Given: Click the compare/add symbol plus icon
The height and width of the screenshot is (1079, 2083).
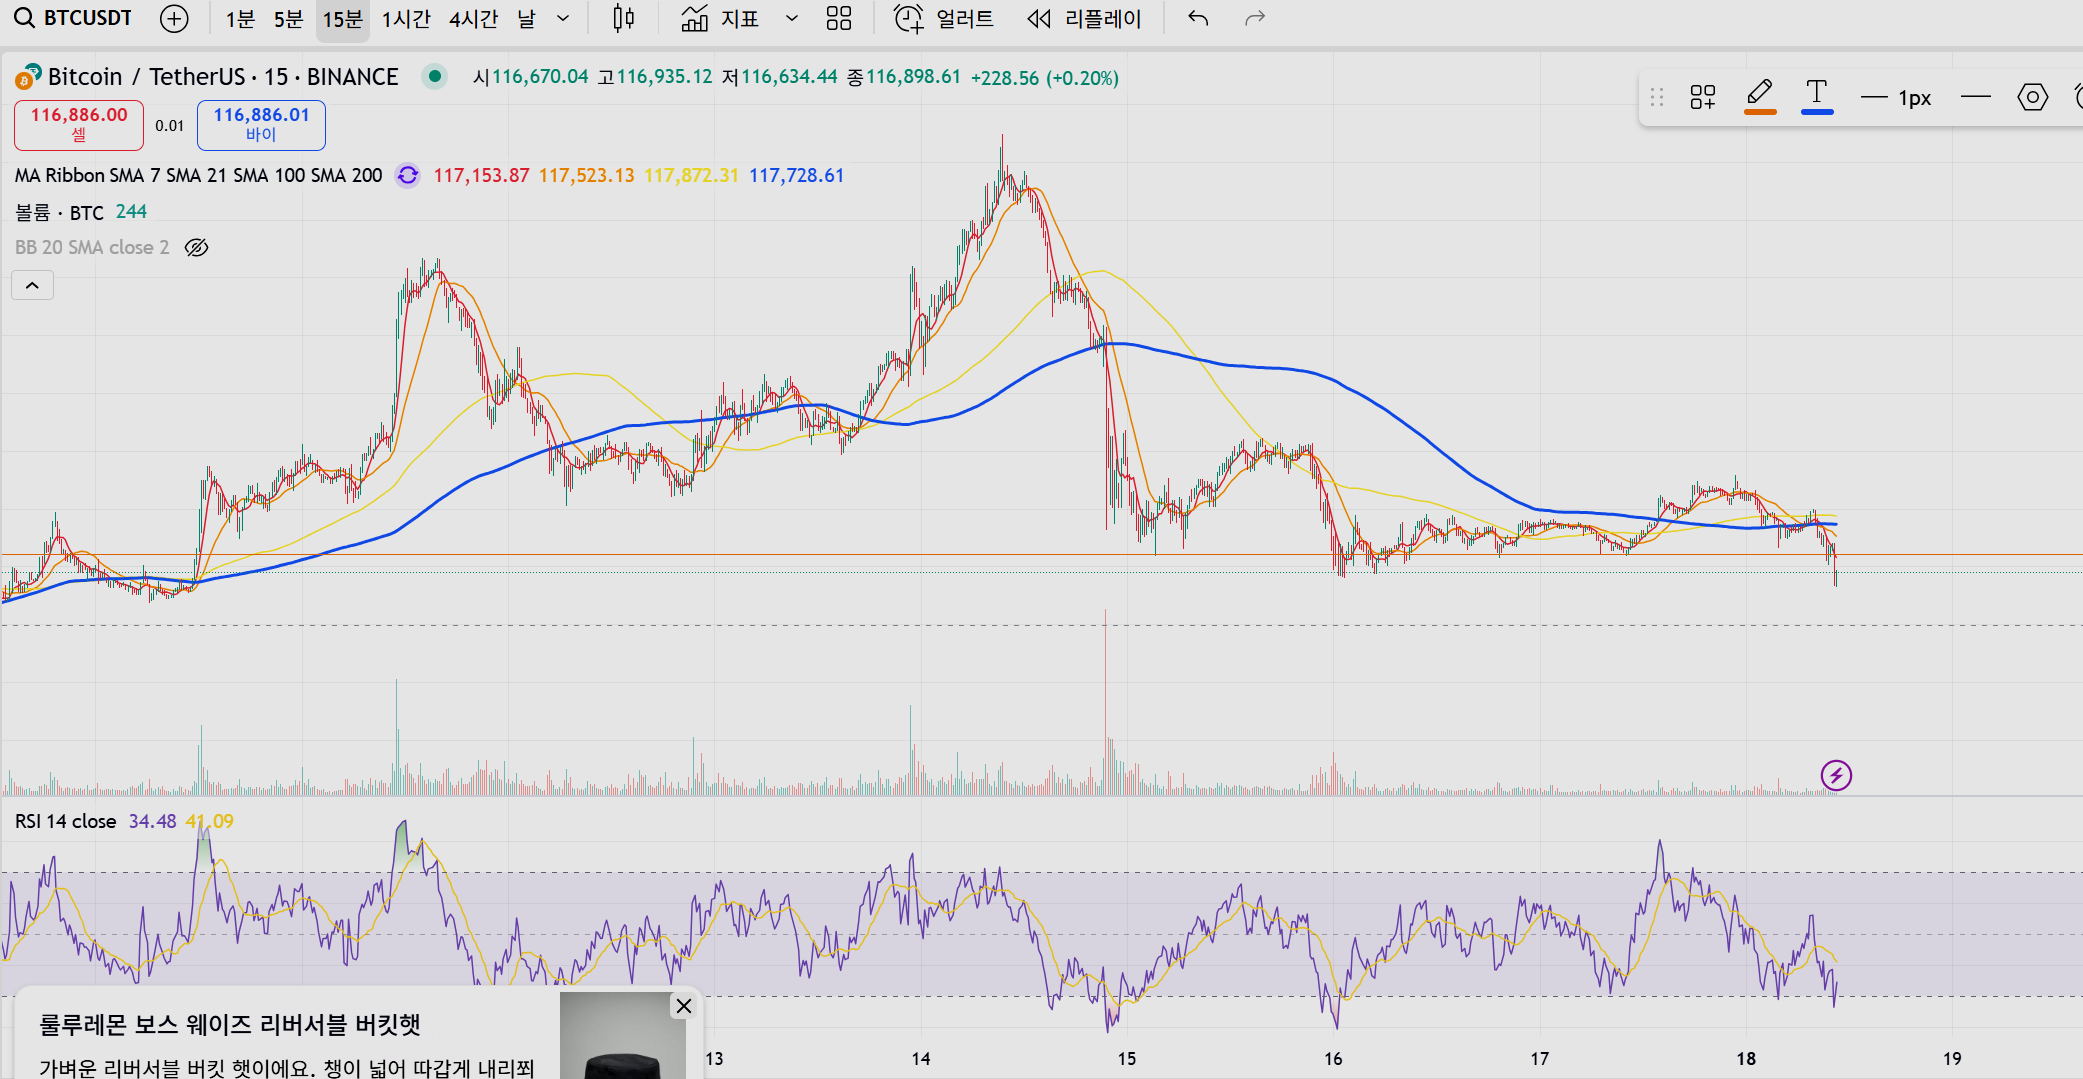Looking at the screenshot, I should coord(174,19).
